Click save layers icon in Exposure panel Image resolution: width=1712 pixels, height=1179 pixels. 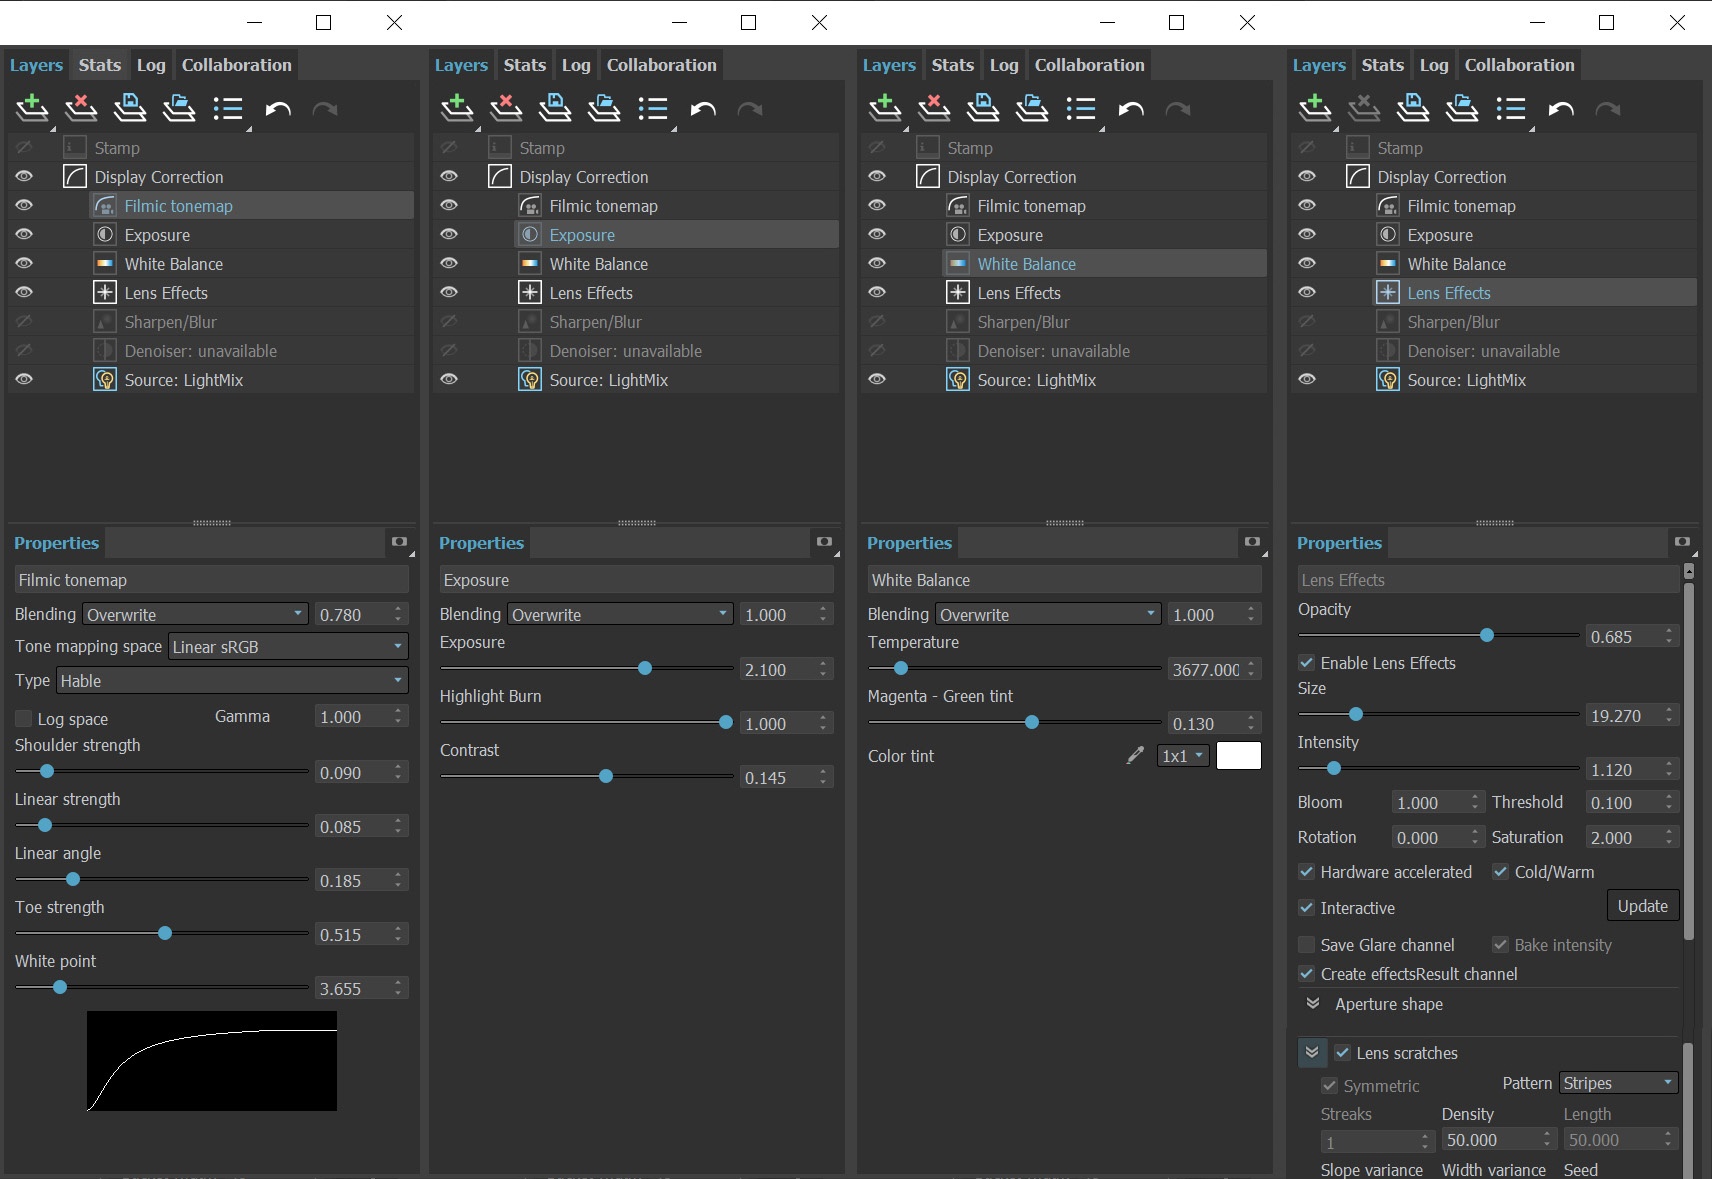(x=555, y=107)
